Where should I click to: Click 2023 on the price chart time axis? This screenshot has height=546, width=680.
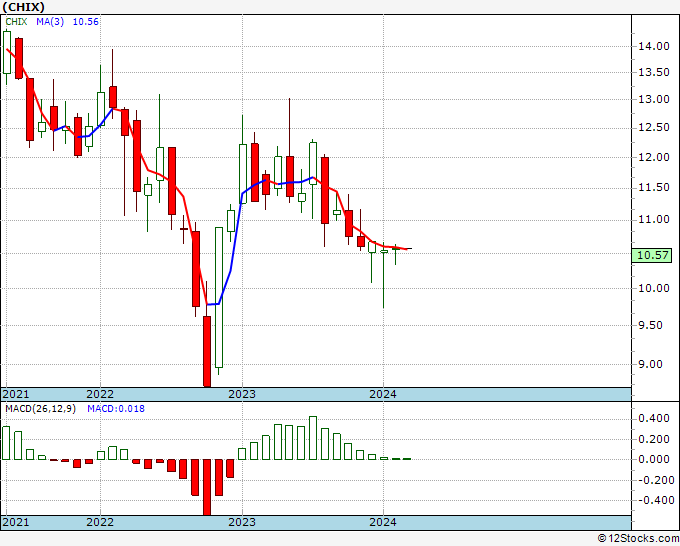coord(242,394)
